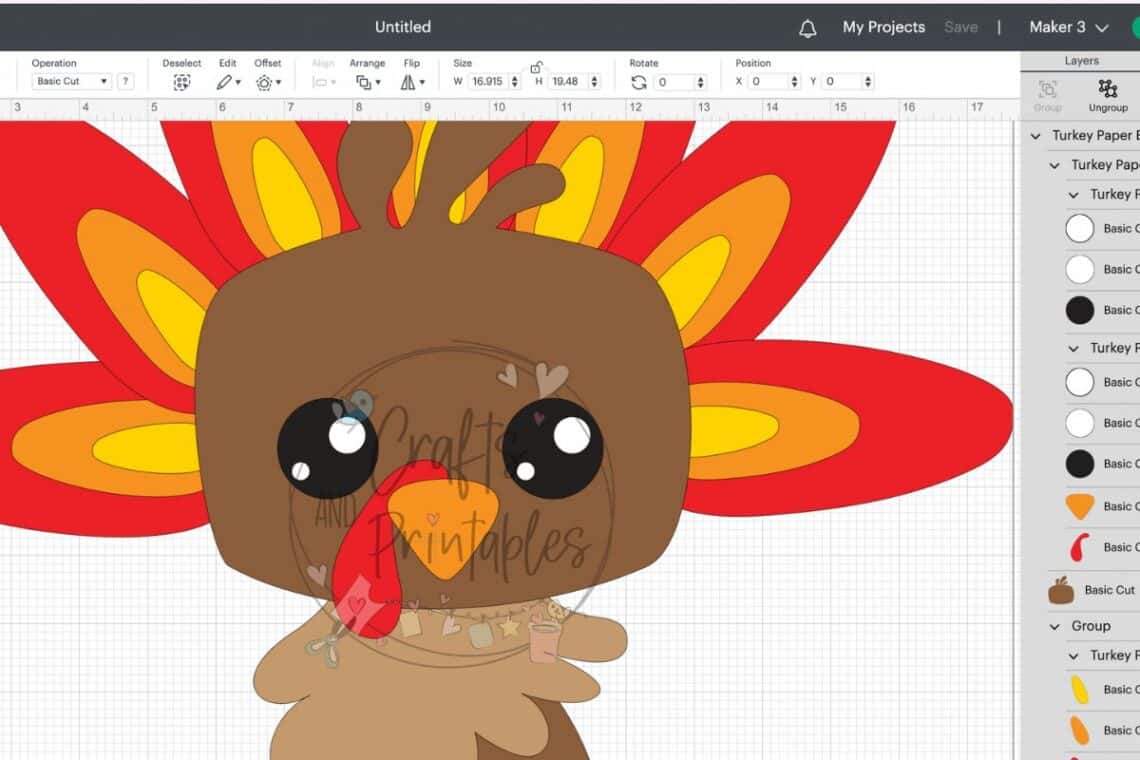
Task: Click the Deselect icon
Action: point(182,83)
